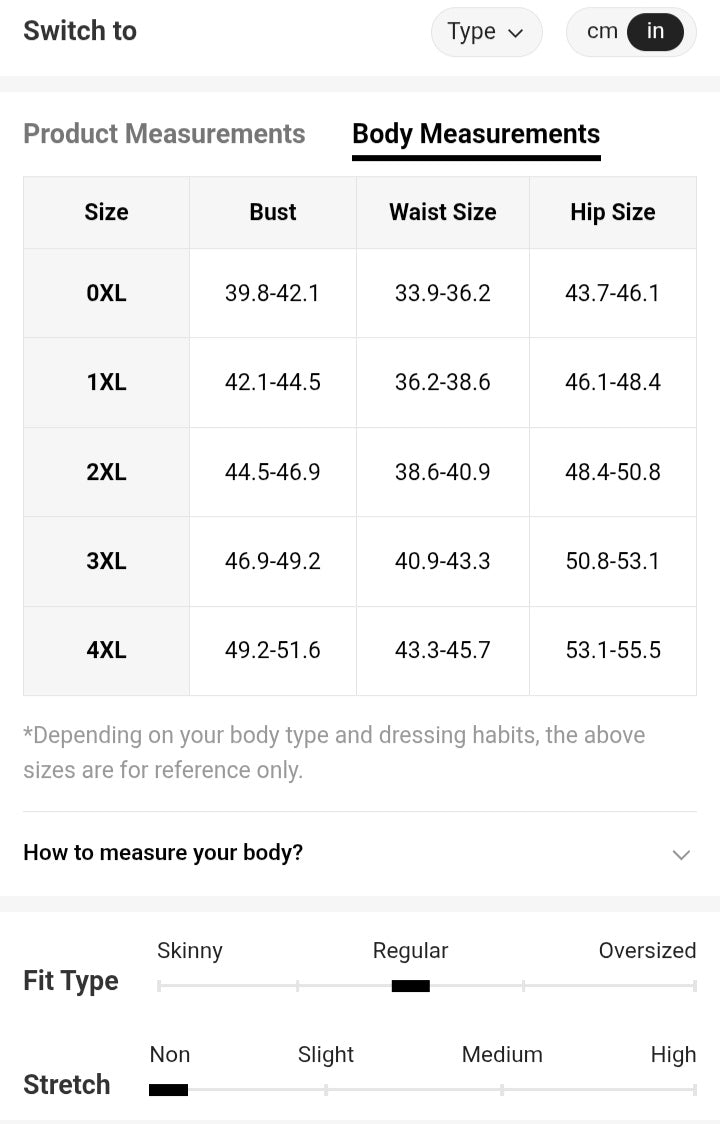The height and width of the screenshot is (1124, 720).
Task: Select the 2XL size row label
Action: pyautogui.click(x=106, y=472)
